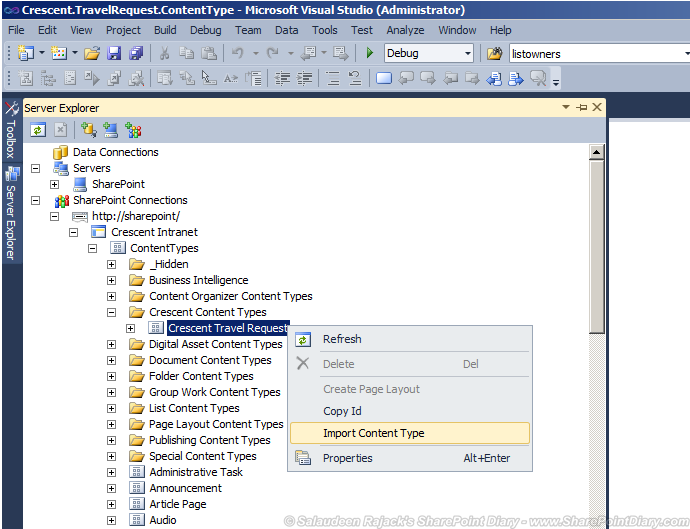Collapse the Crescent Content Types folder
The height and width of the screenshot is (529, 690).
pyautogui.click(x=112, y=312)
